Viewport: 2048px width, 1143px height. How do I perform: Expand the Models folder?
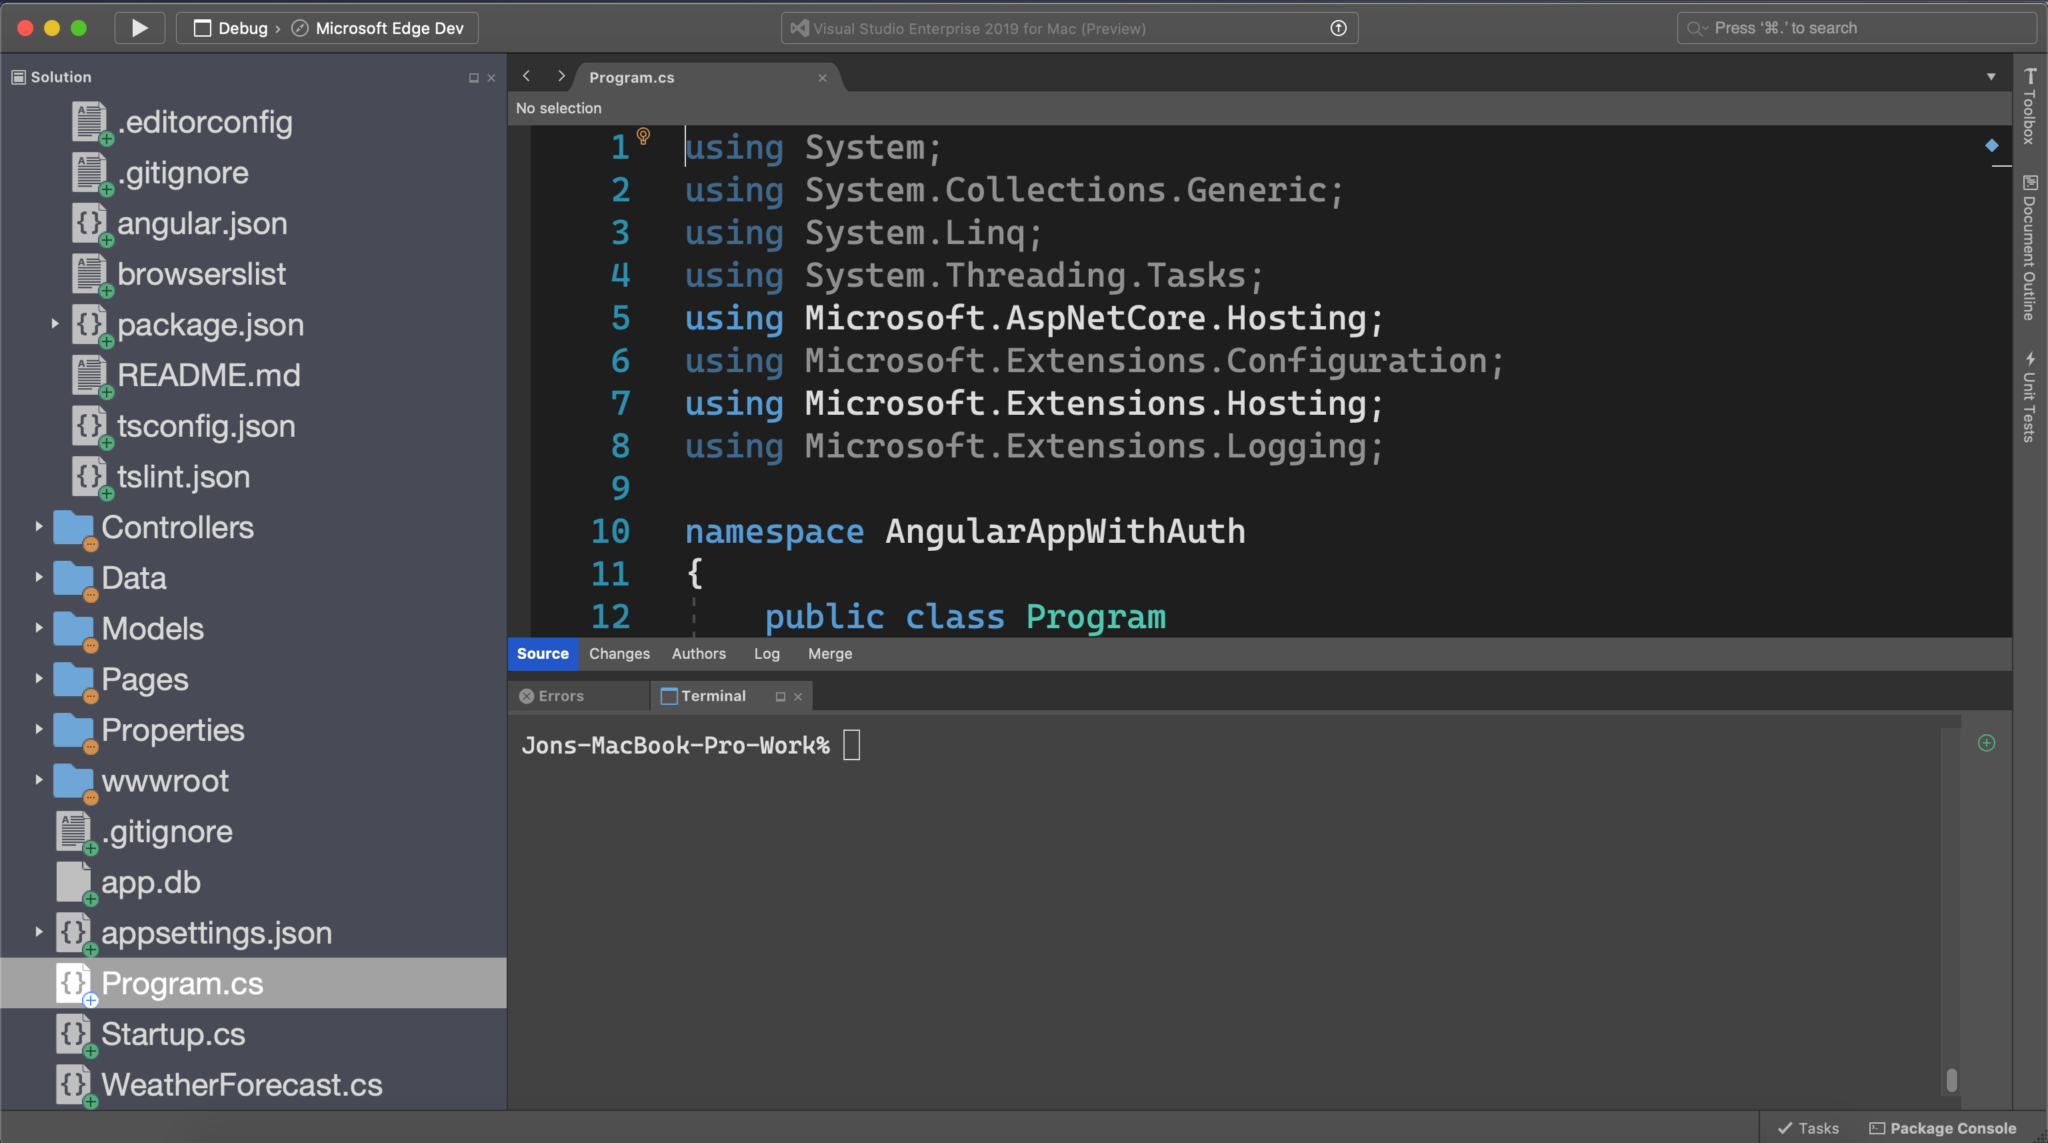pos(37,628)
